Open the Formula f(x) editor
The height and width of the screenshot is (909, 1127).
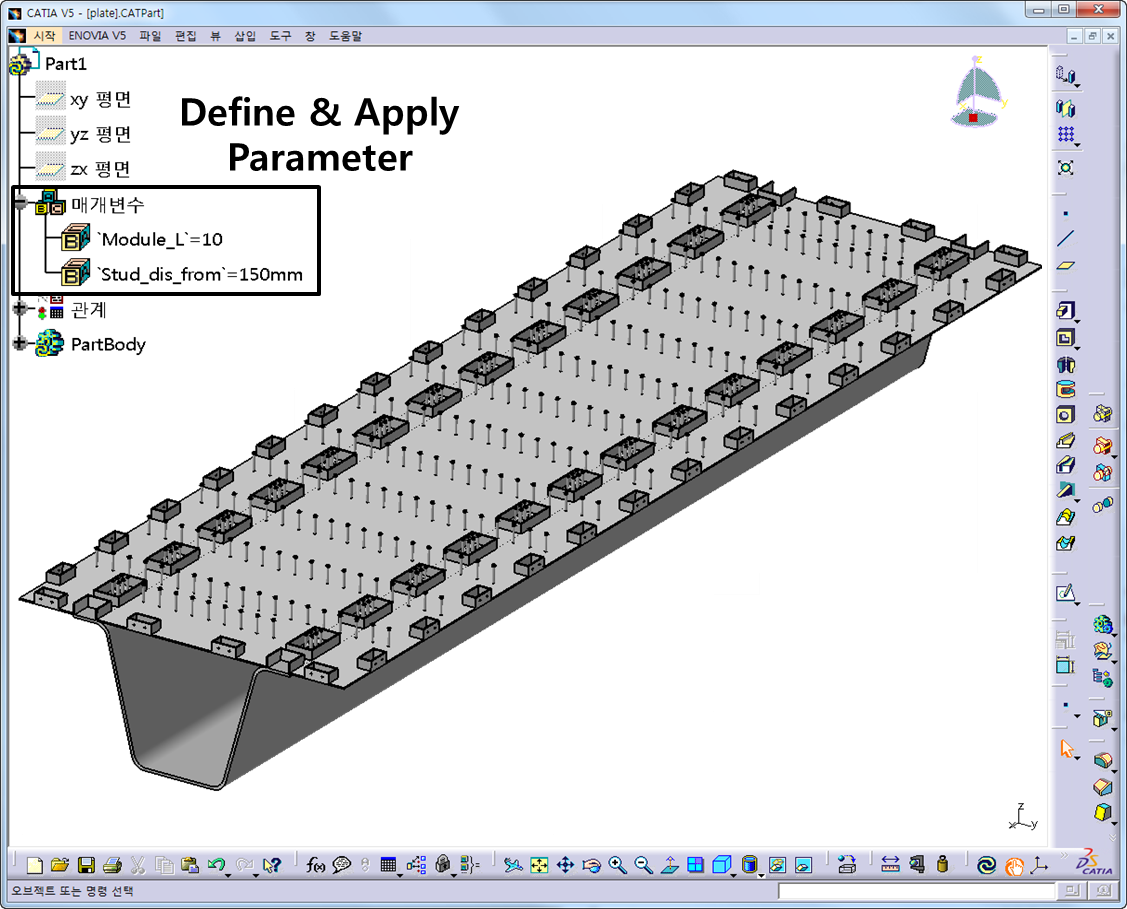[x=316, y=865]
